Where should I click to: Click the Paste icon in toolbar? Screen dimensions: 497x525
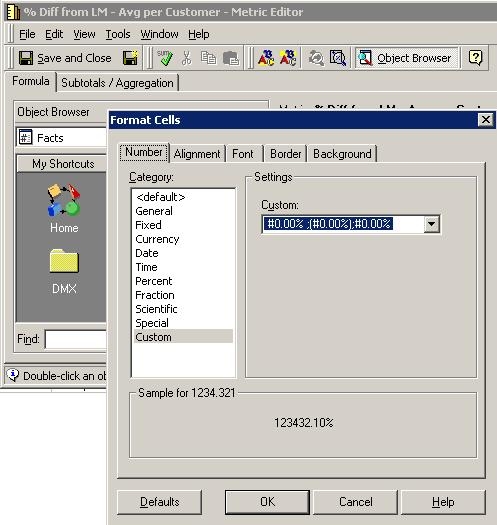(x=231, y=58)
